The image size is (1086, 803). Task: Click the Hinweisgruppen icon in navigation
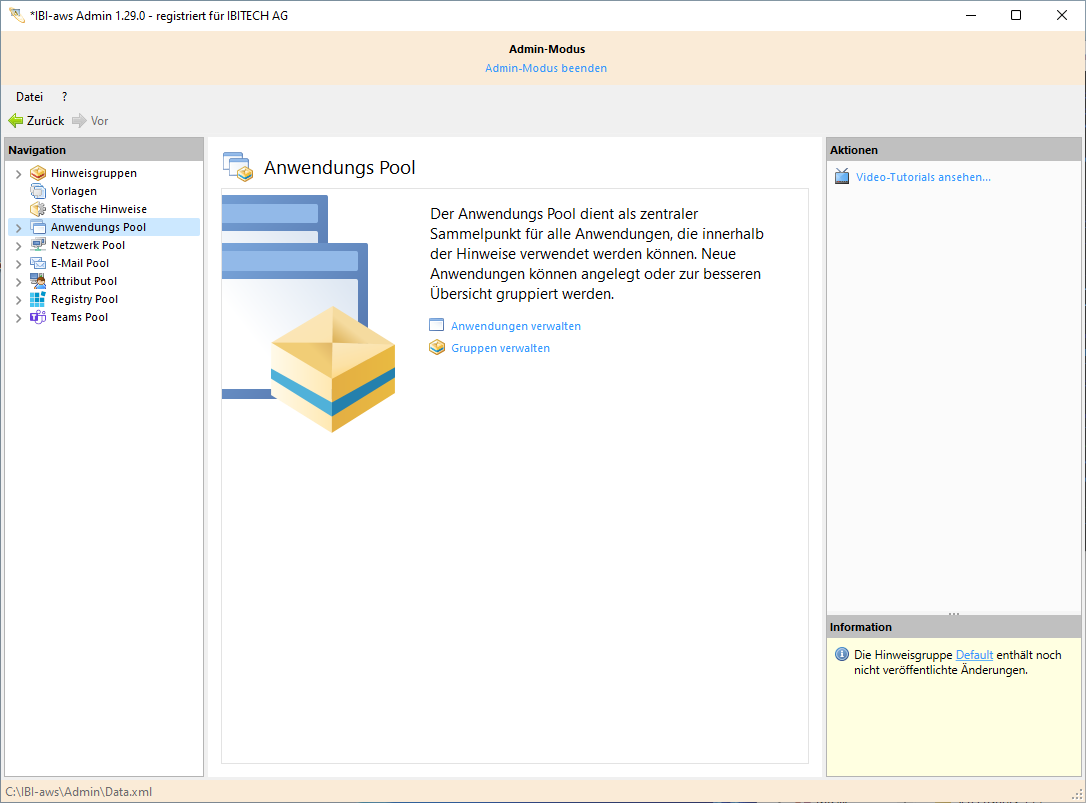(38, 173)
